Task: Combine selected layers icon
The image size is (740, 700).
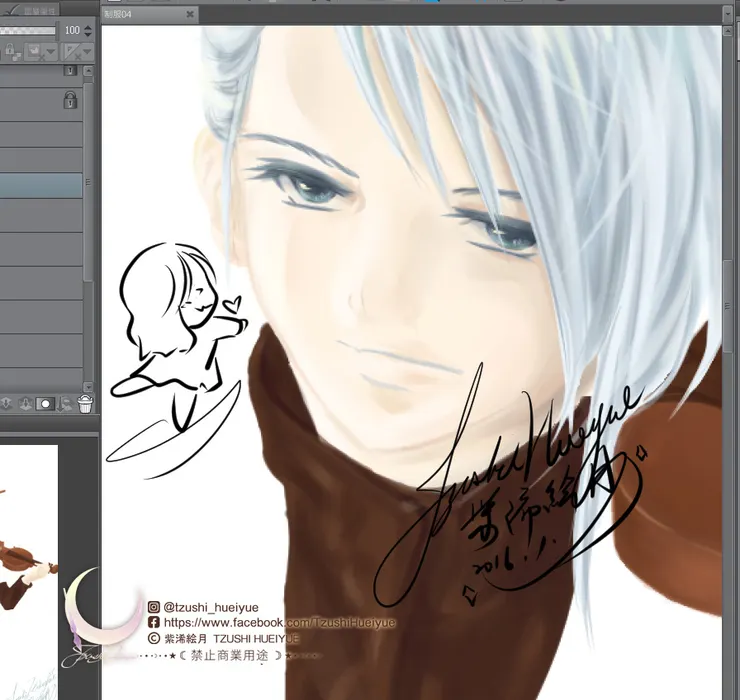Action: click(25, 404)
